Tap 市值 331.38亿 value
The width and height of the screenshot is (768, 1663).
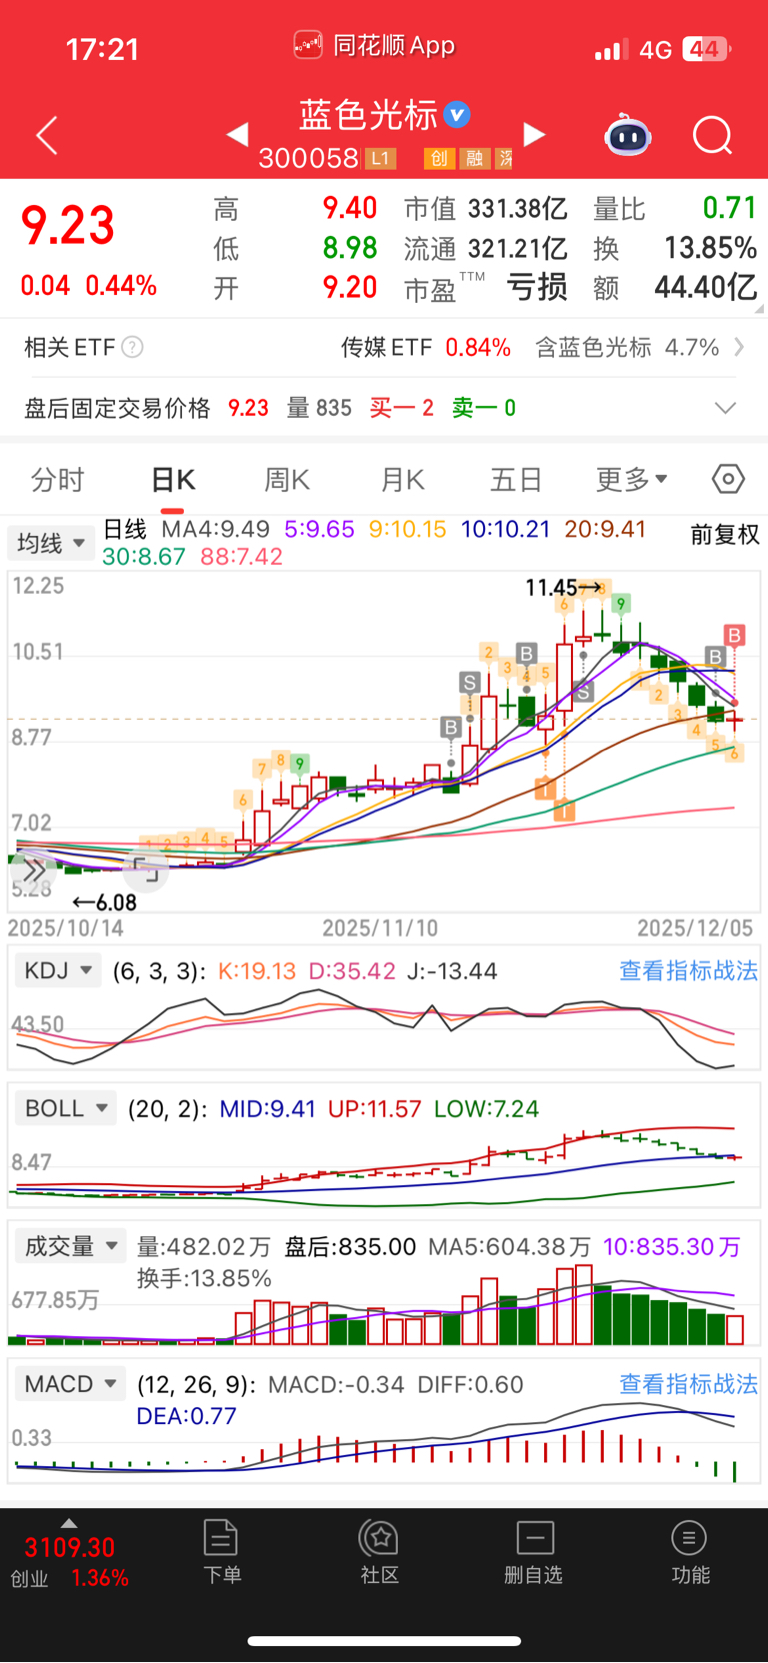point(517,208)
